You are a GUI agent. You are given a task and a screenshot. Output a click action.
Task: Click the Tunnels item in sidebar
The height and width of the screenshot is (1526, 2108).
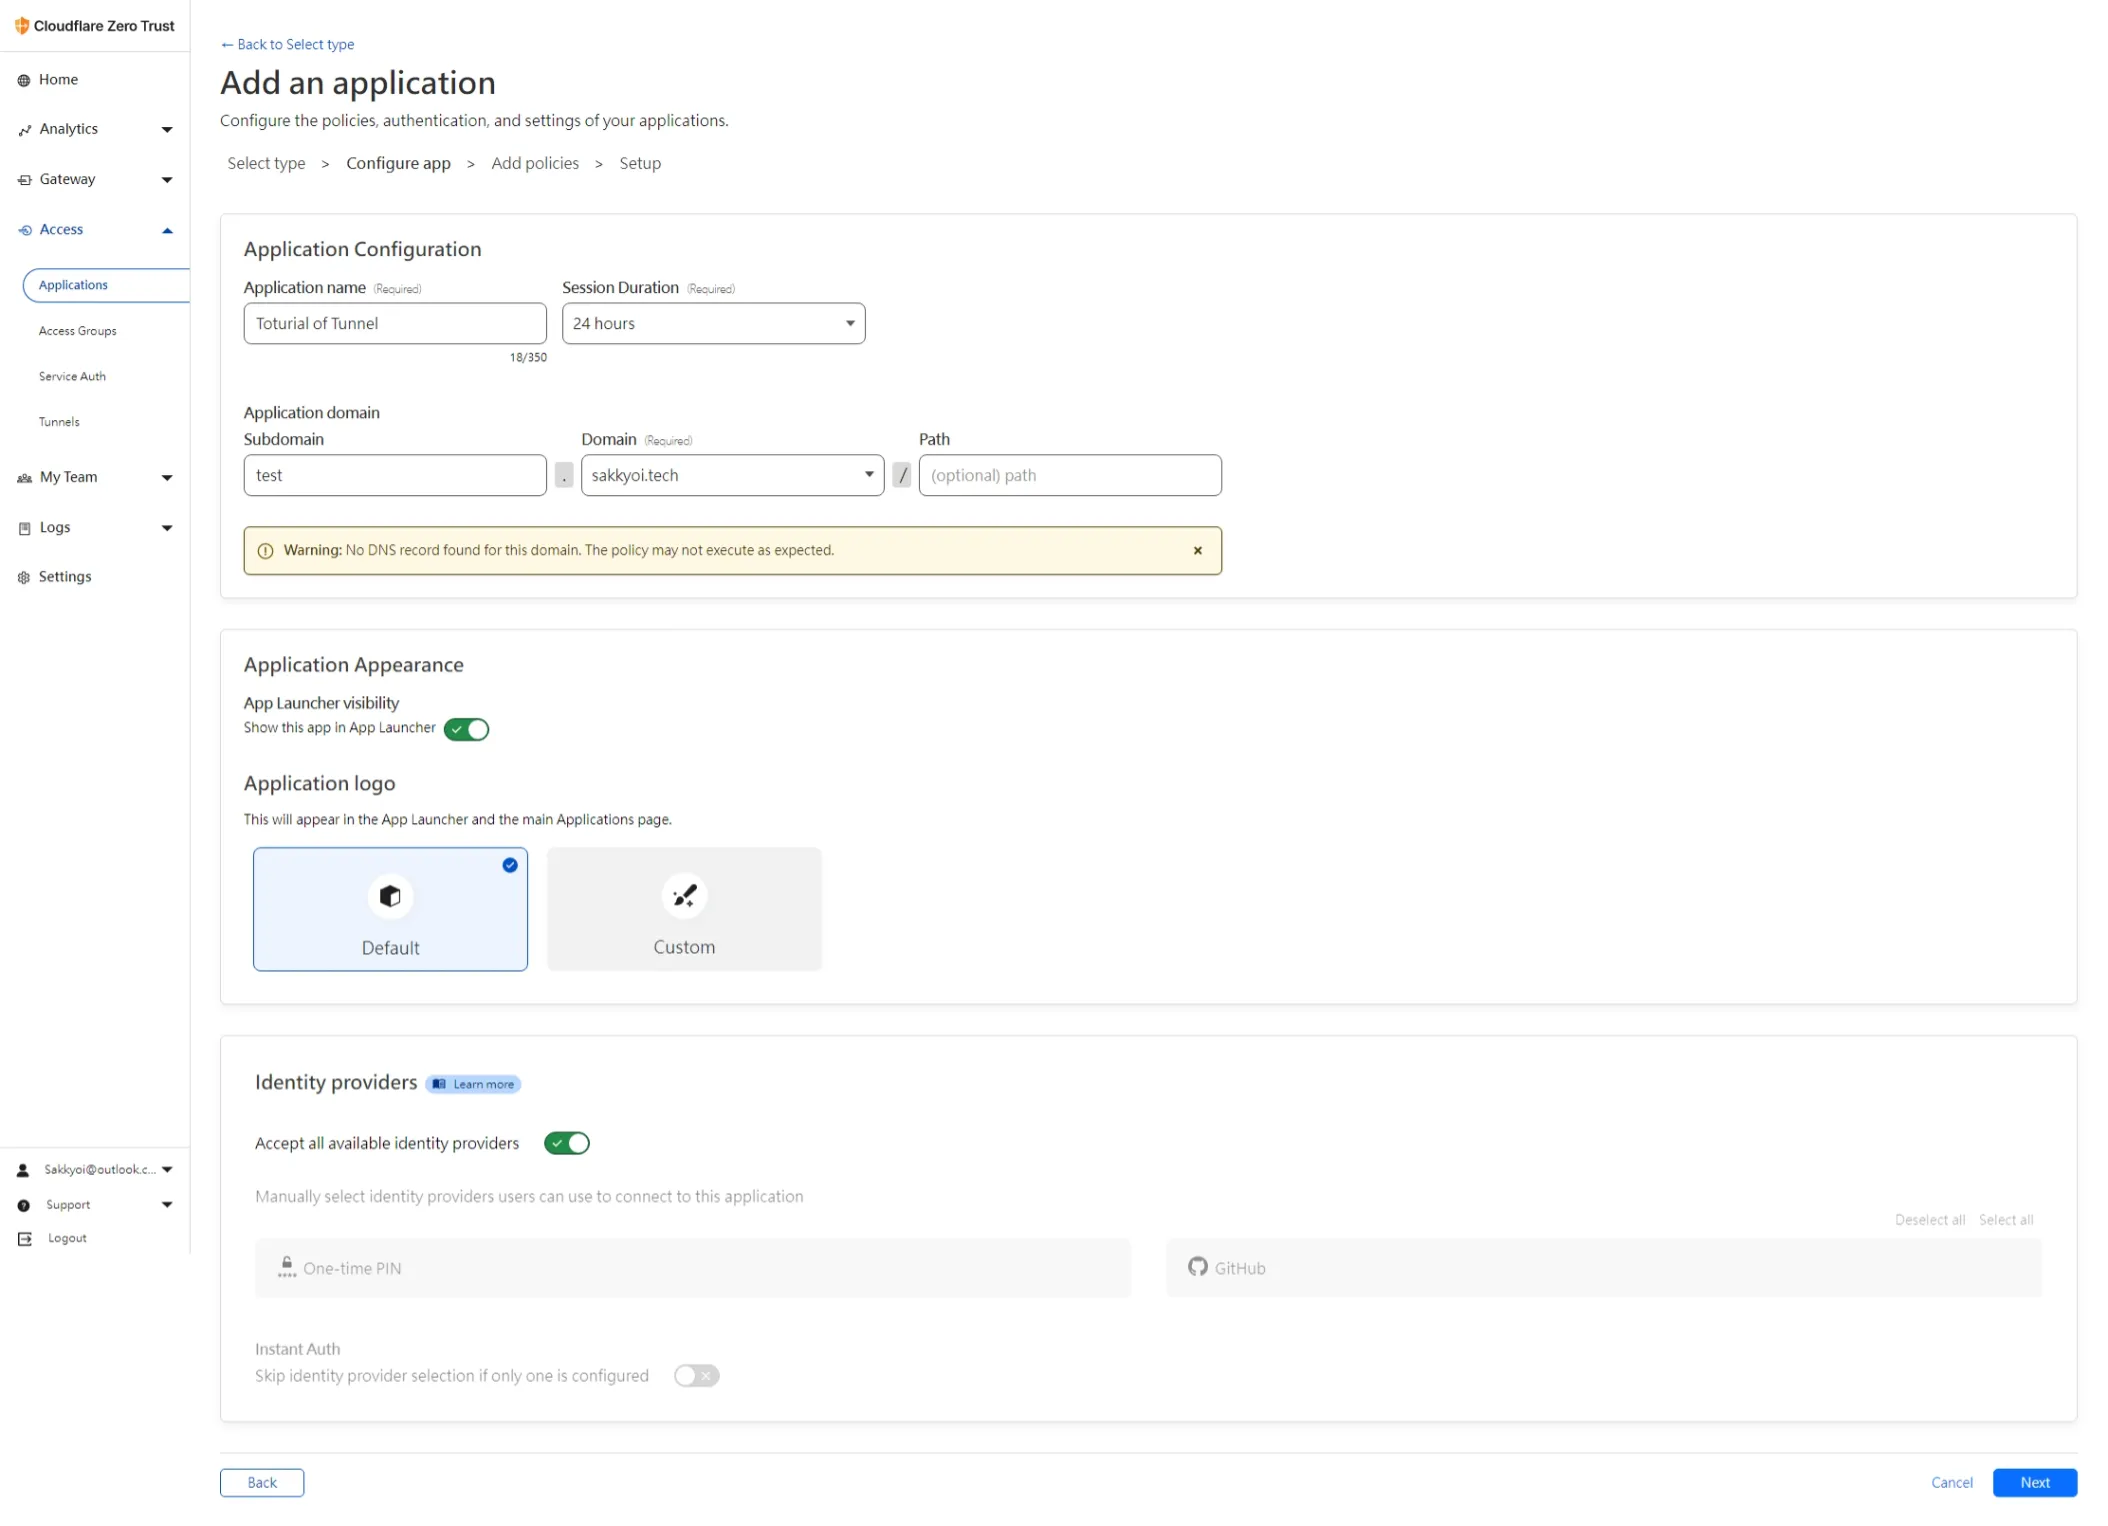click(x=59, y=421)
